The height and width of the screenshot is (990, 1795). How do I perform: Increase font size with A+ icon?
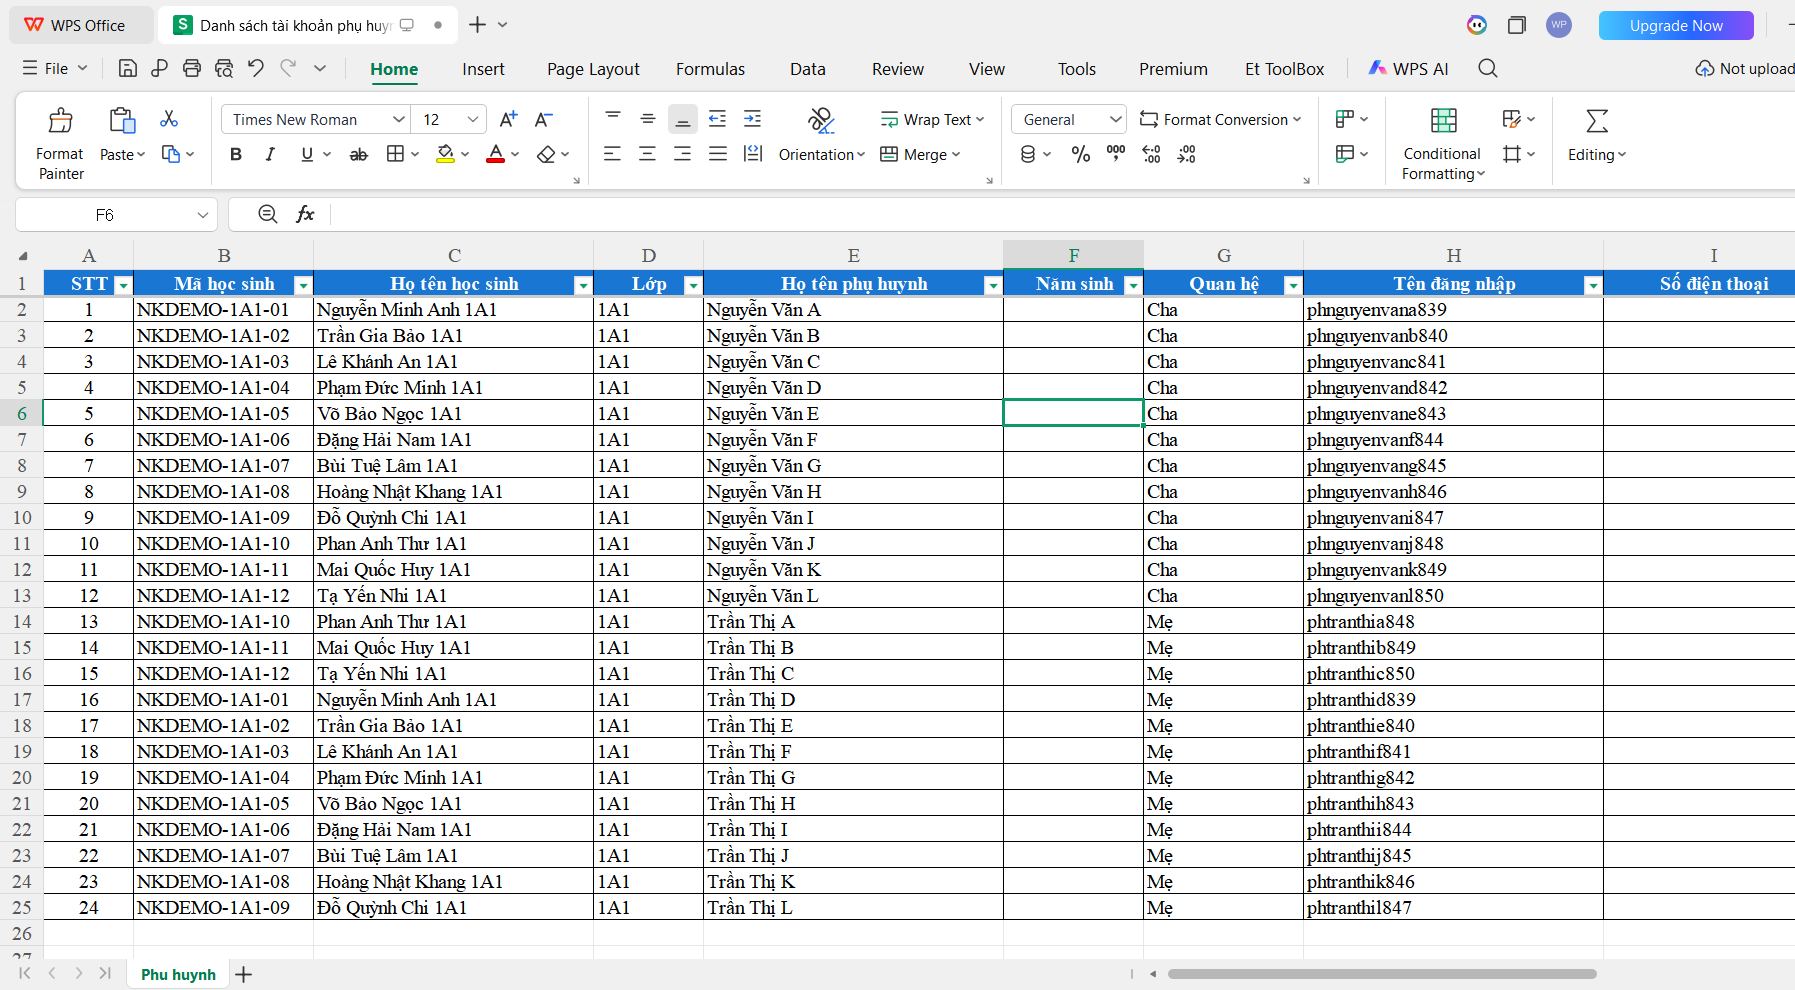508,119
